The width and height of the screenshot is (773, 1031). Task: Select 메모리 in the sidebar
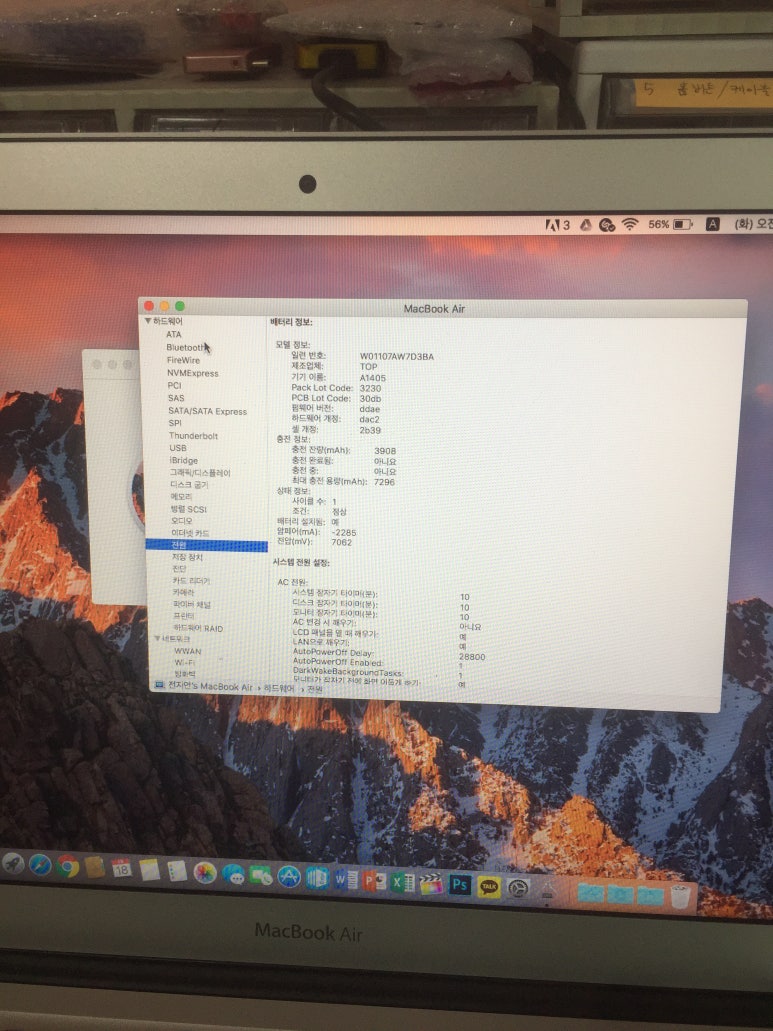click(181, 496)
